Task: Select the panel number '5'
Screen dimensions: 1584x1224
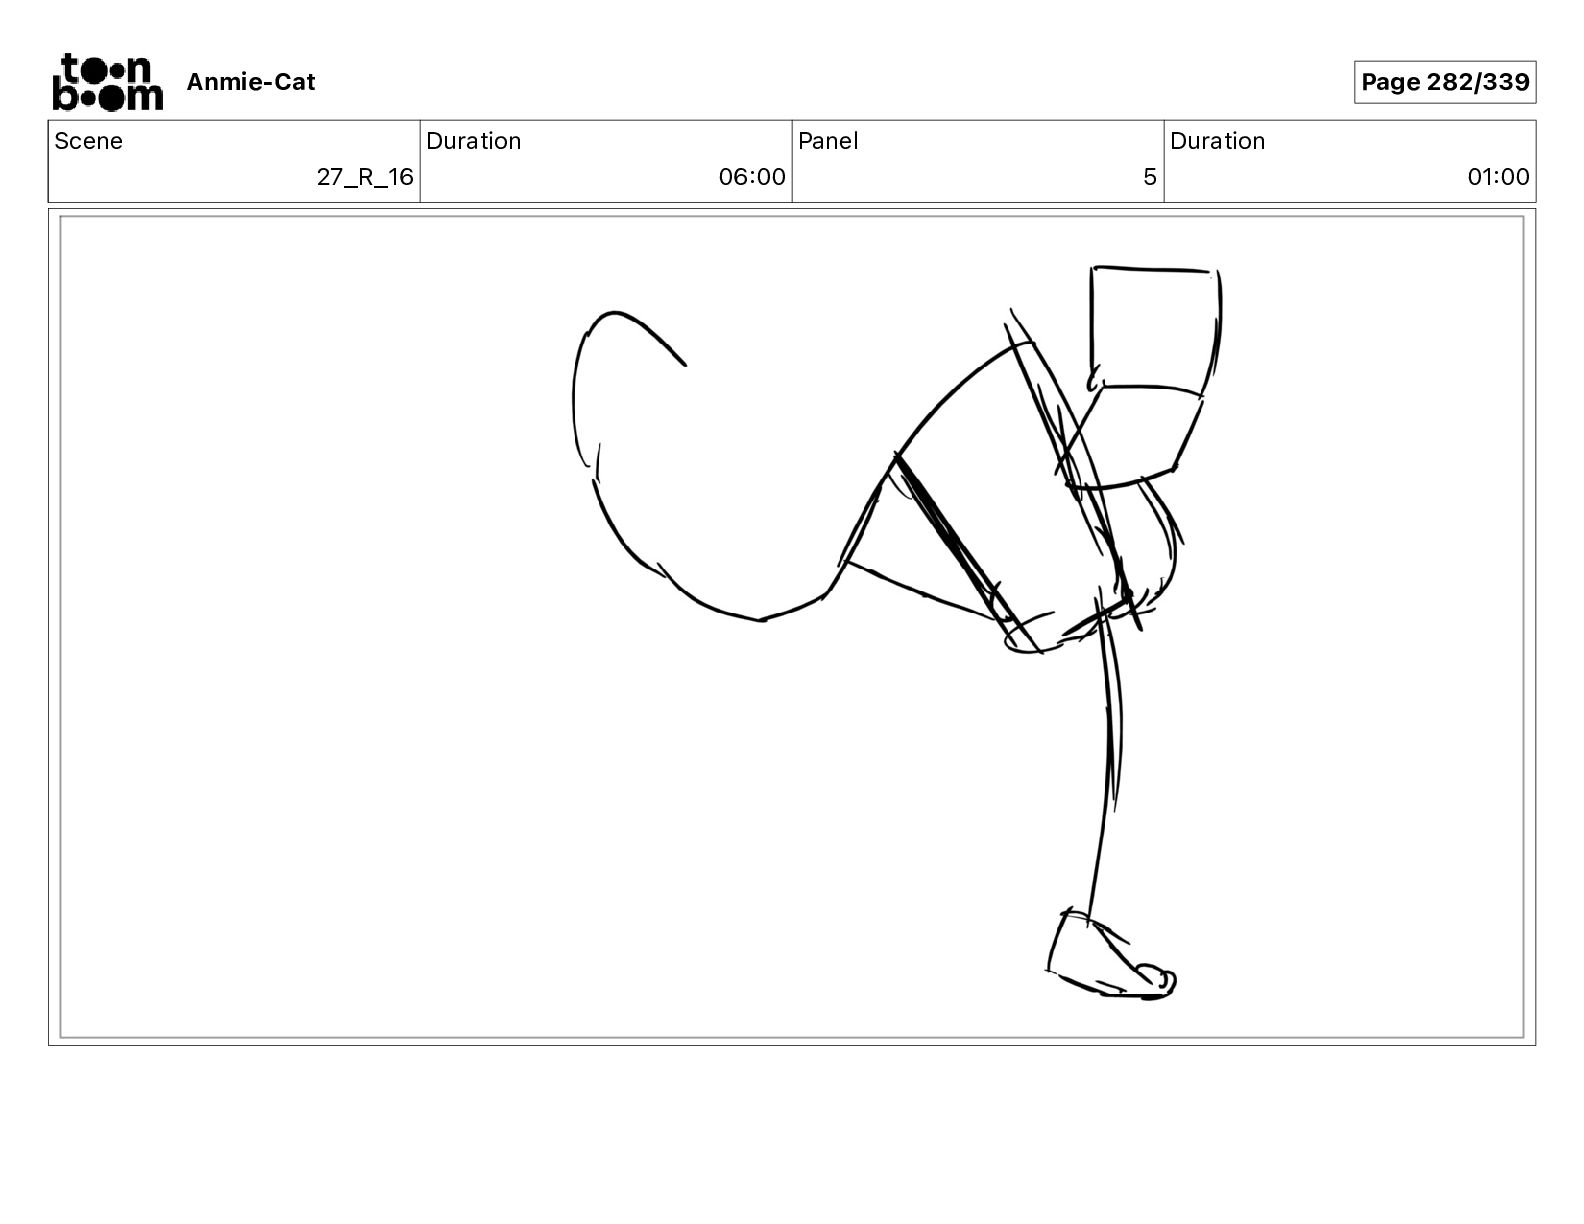Action: [x=1150, y=177]
